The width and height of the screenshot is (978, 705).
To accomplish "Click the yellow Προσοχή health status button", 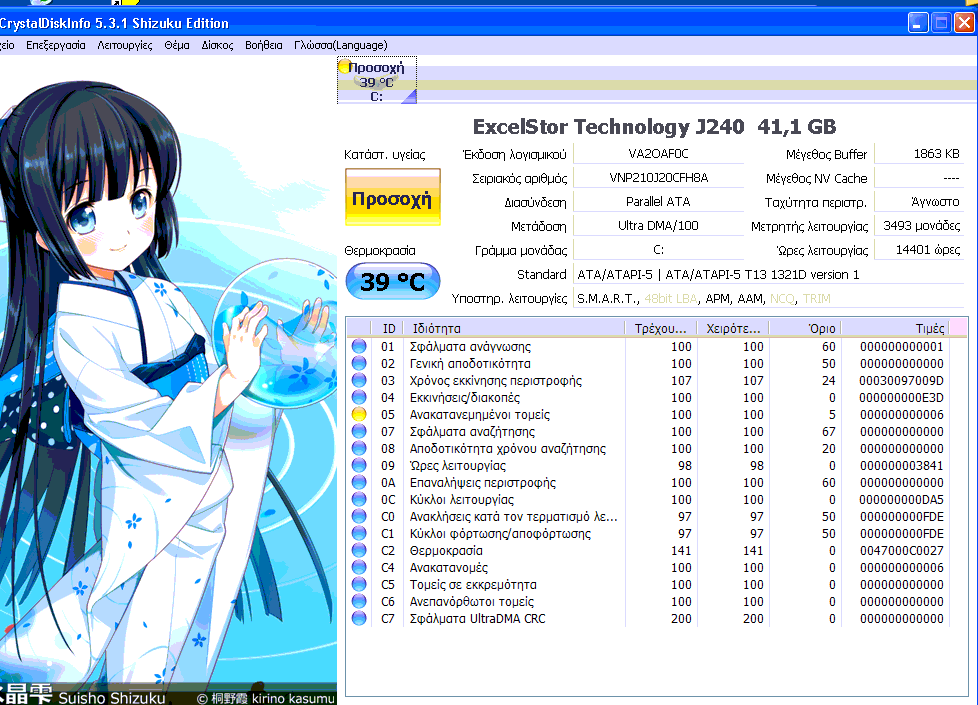I will point(392,198).
